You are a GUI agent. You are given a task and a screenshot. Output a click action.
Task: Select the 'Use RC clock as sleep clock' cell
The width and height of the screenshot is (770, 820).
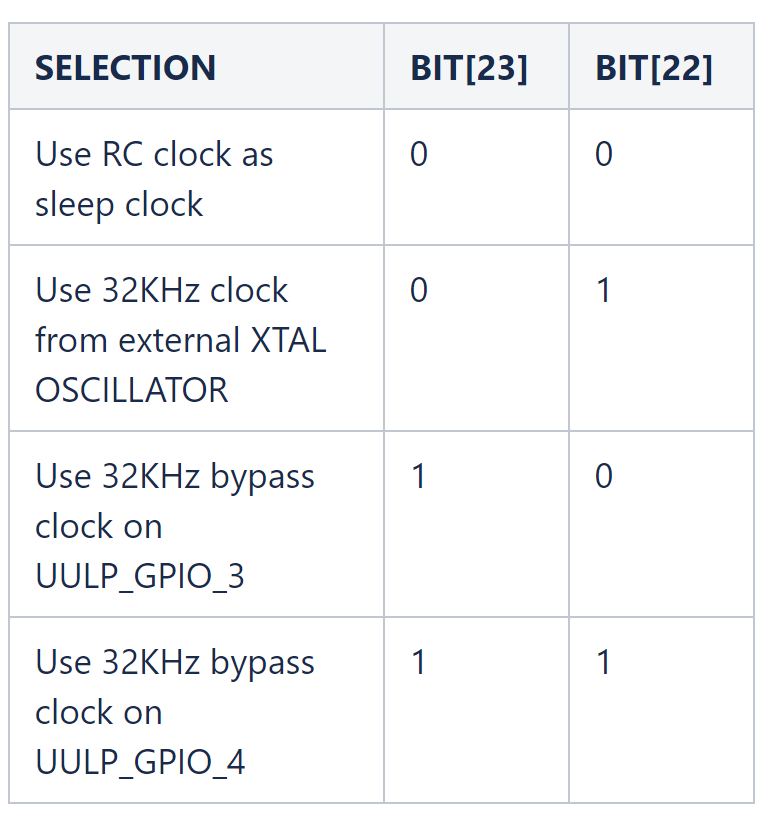[x=154, y=179]
